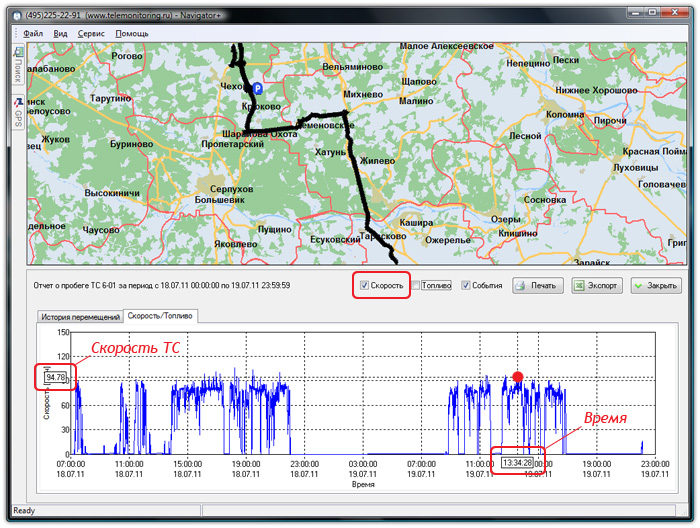Click the green checkmark on Закрыть
Viewport: 700px width, 528px height.
(x=639, y=286)
